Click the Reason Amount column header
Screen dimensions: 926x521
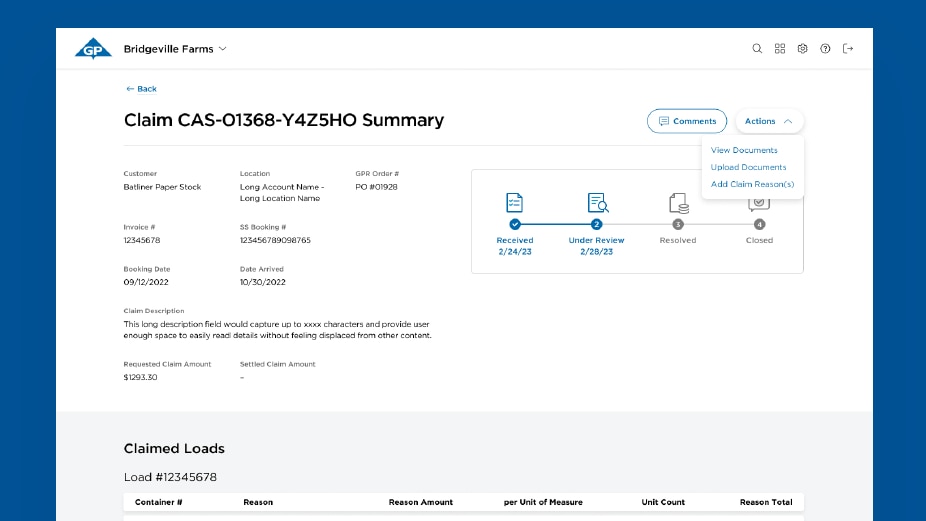point(420,502)
